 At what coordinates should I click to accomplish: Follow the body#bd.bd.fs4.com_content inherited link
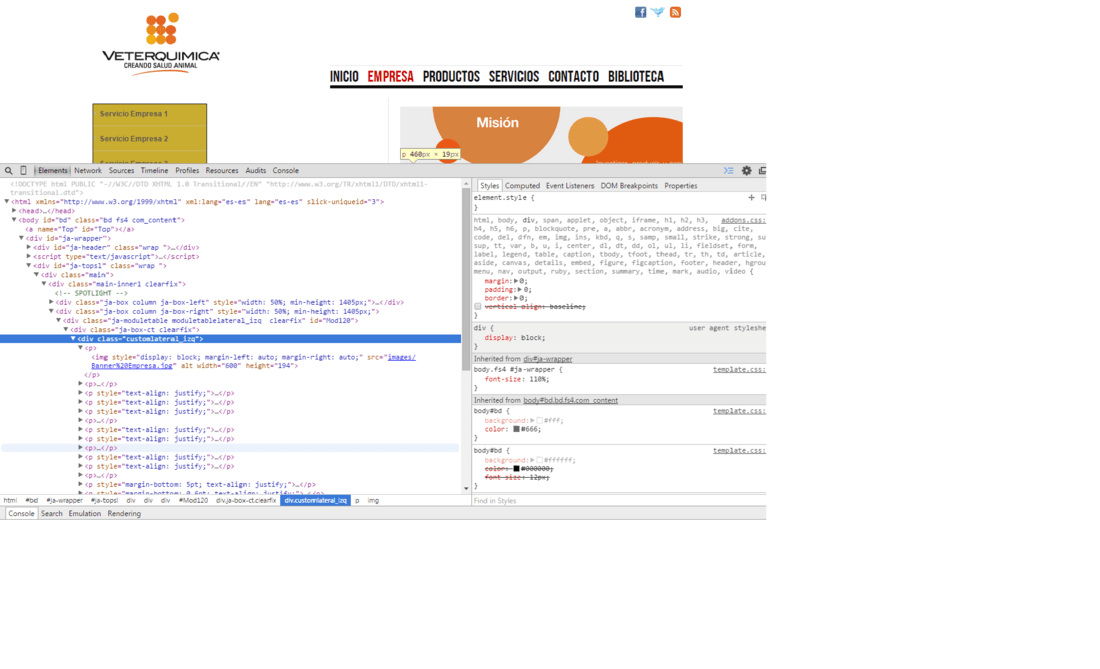click(x=570, y=400)
